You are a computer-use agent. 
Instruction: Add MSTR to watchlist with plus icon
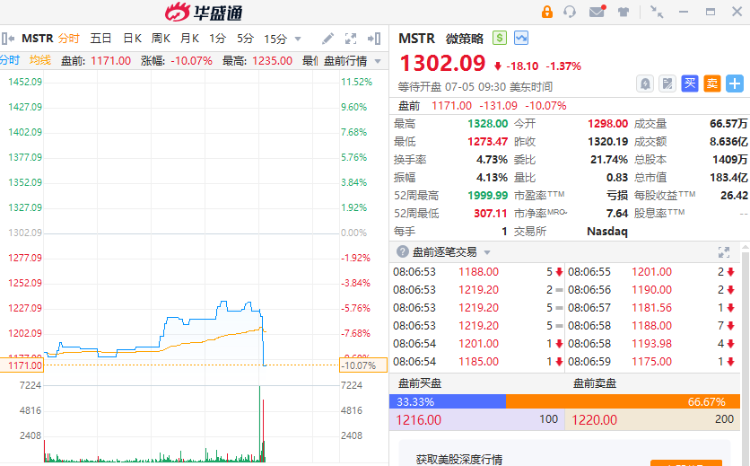coord(735,84)
